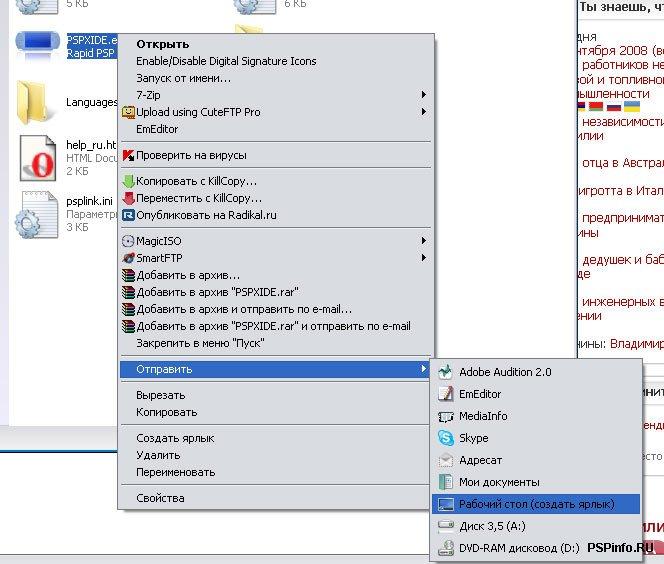The image size is (664, 564).
Task: Select Рабочий стол (создать ярлык) entry
Action: pyautogui.click(x=536, y=504)
